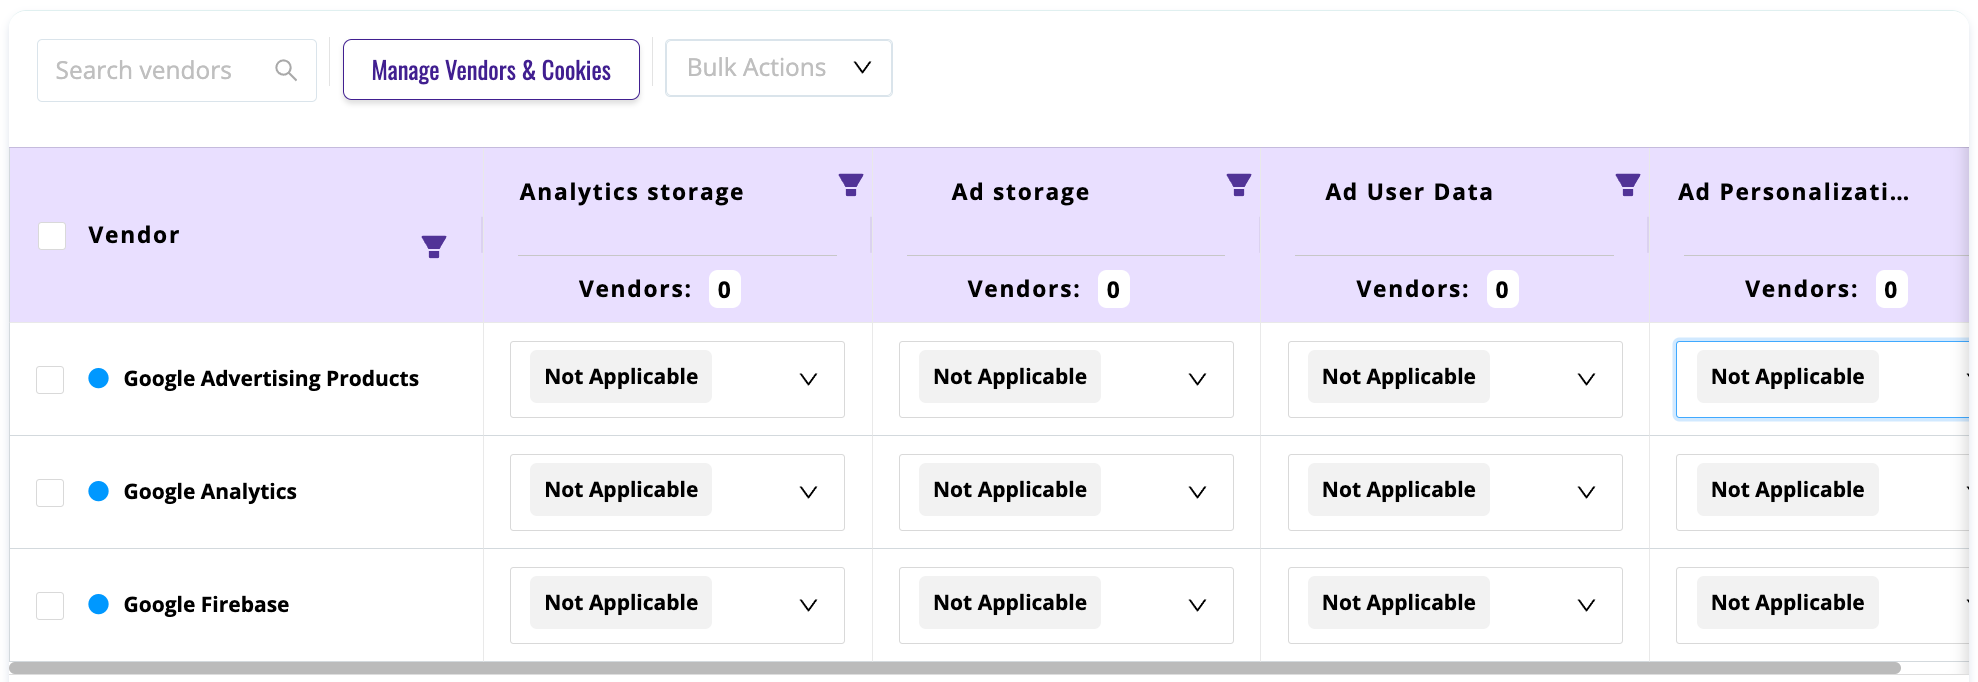The height and width of the screenshot is (682, 1978).
Task: Click the horizontal table scrollbar
Action: [x=955, y=668]
